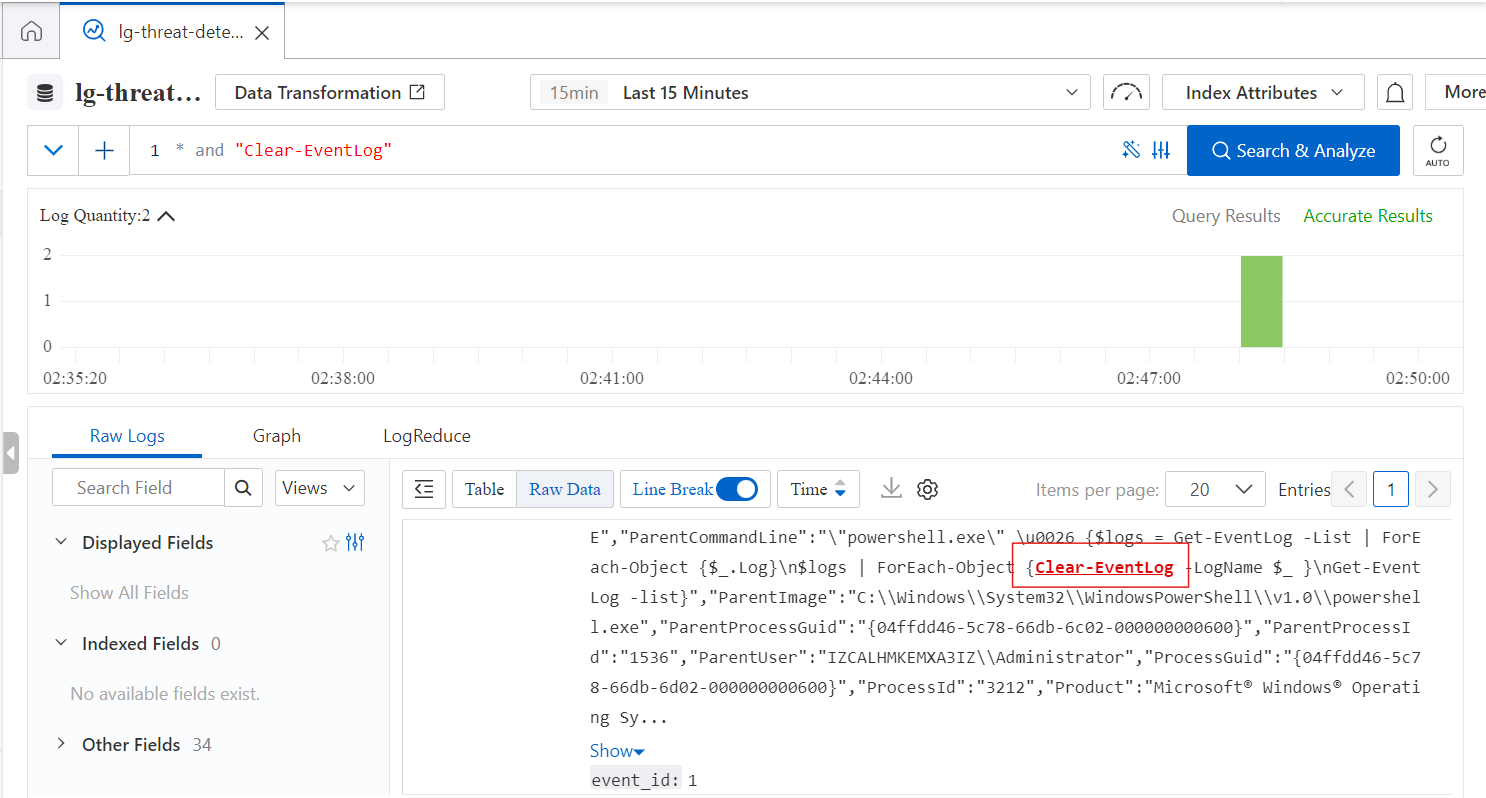This screenshot has height=798, width=1486.
Task: Open the Displayed Fields settings icon
Action: 355,543
